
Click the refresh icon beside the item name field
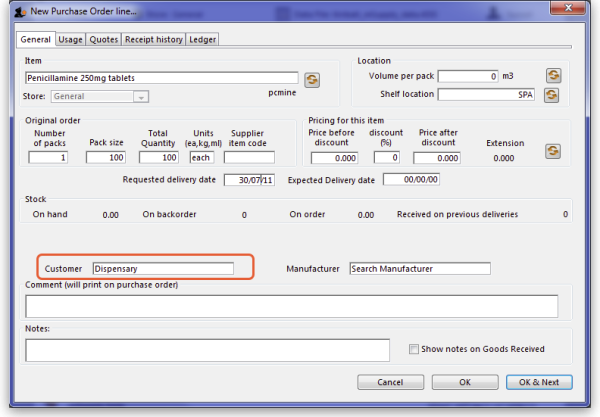point(311,79)
